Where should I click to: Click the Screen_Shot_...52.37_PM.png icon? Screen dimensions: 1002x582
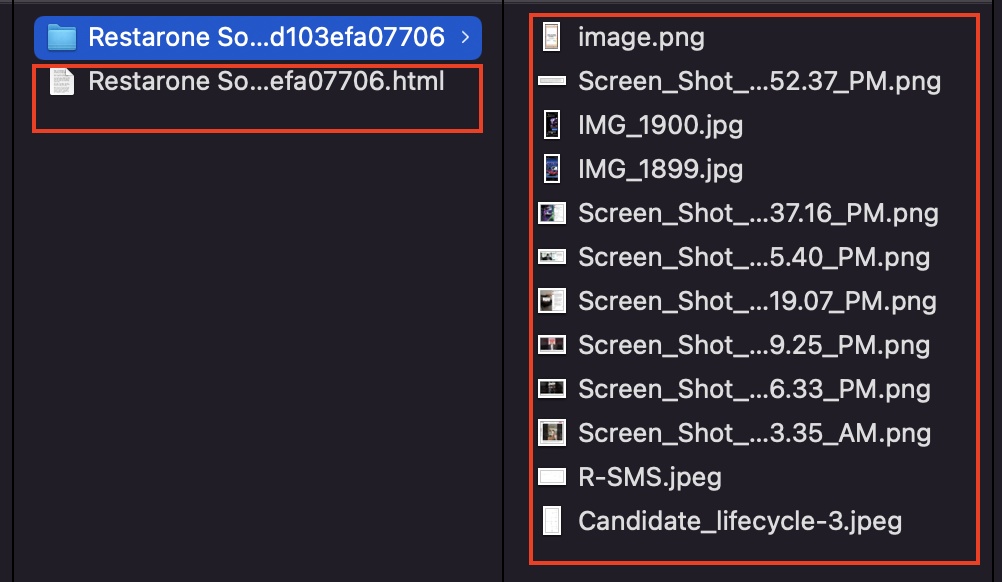(552, 81)
